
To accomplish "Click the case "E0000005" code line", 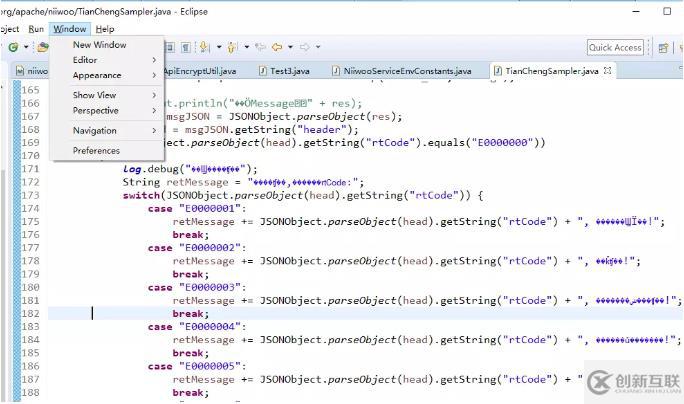I will [x=197, y=366].
